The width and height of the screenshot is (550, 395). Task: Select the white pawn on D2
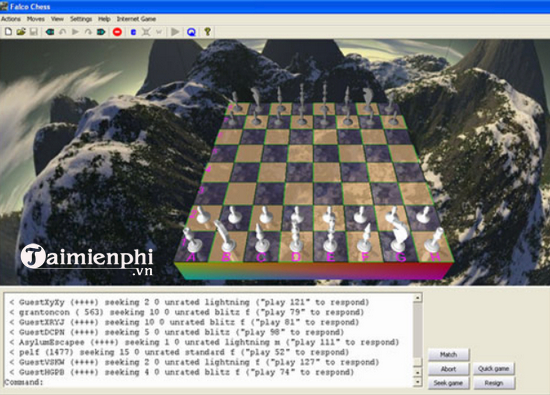click(x=297, y=215)
